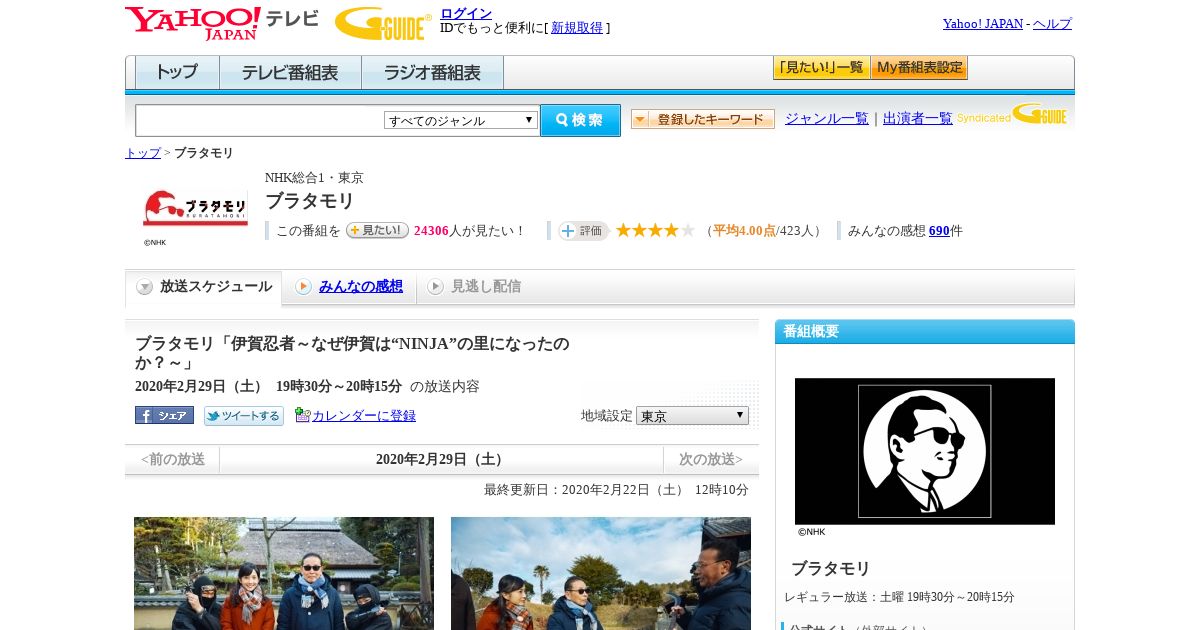The image size is (1200, 630).
Task: Click the calendar icon before カレンダーに登録
Action: tap(303, 415)
